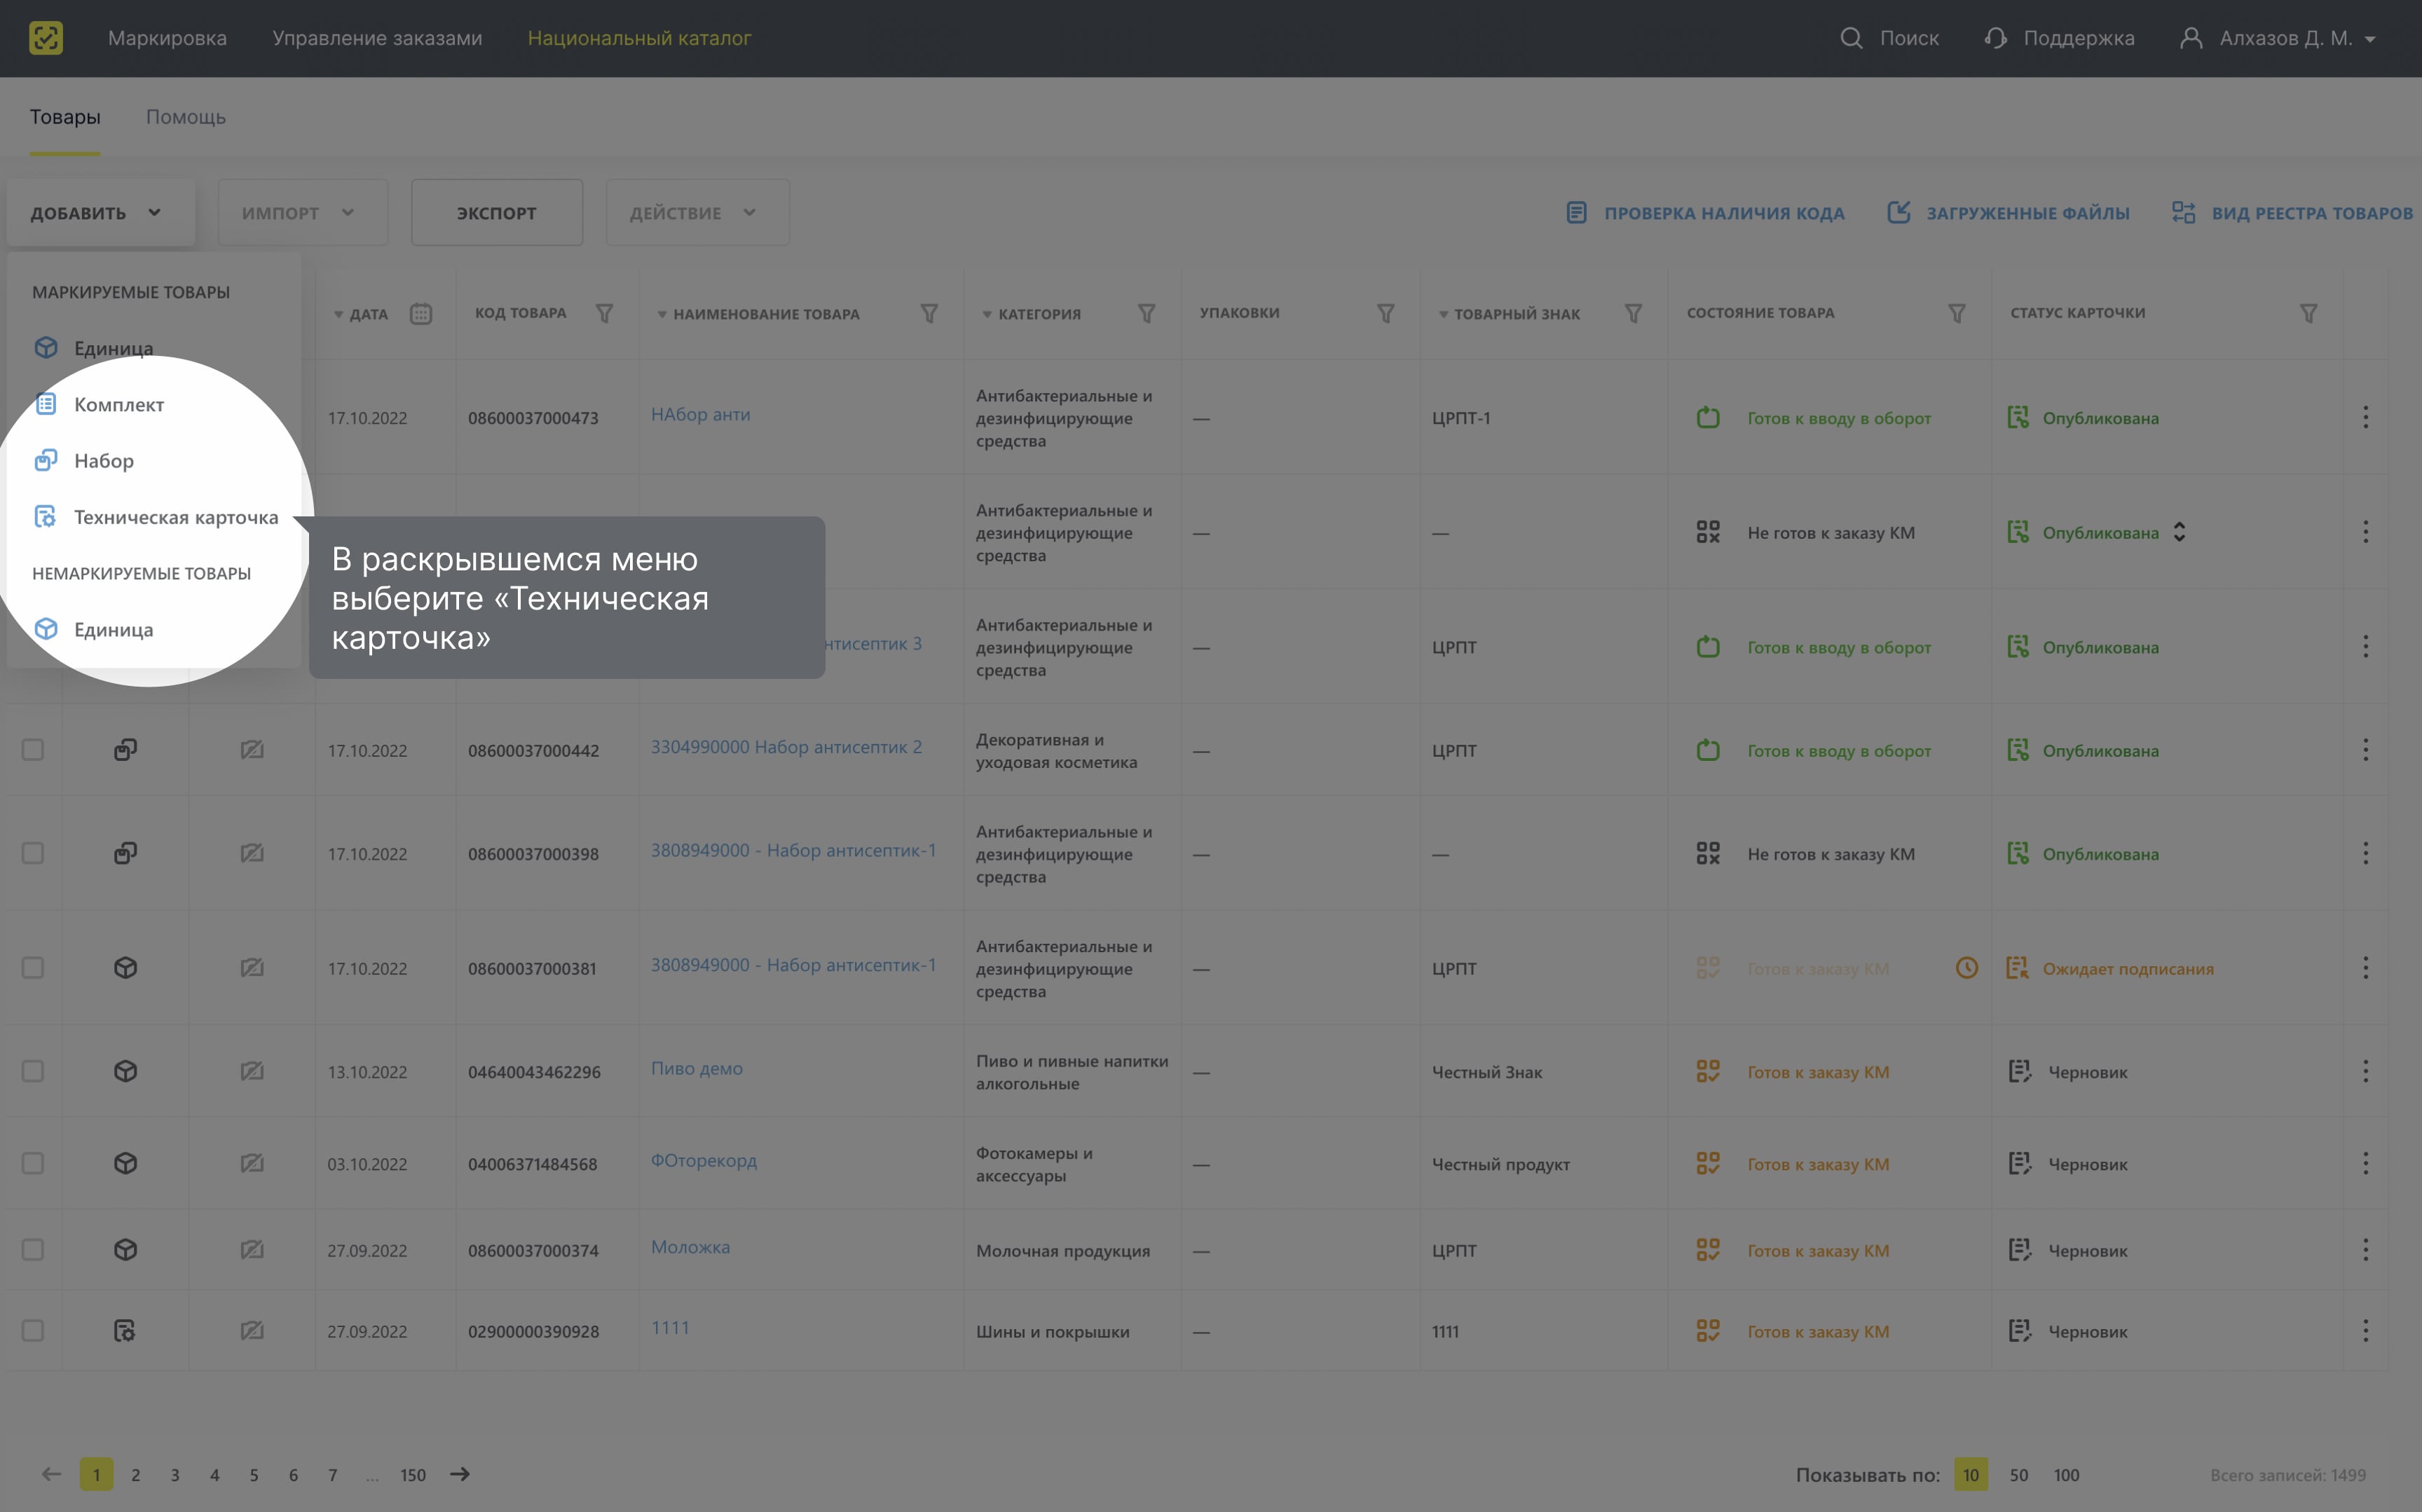This screenshot has width=2422, height=1512.
Task: Open product link Моложка
Action: 691,1246
